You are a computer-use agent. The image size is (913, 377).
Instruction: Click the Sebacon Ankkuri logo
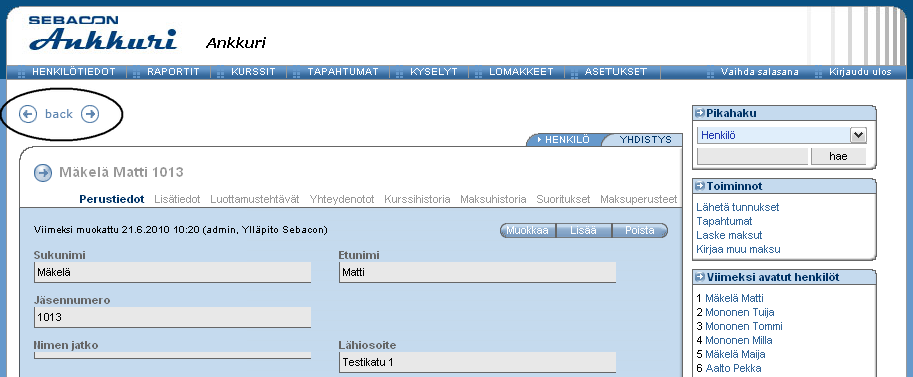click(102, 33)
